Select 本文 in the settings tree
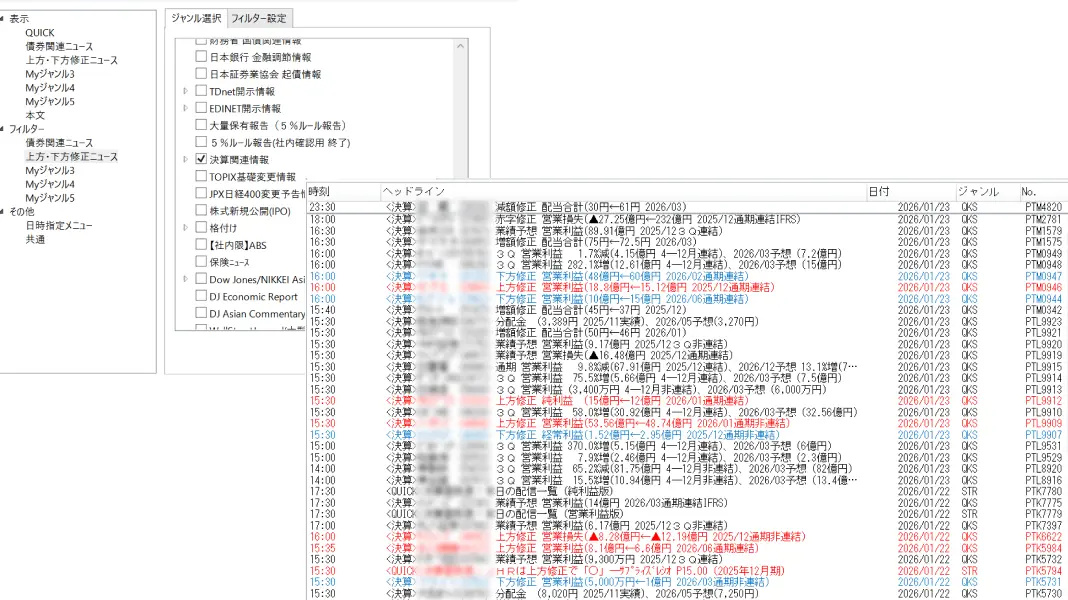This screenshot has width=1068, height=600. [35, 115]
